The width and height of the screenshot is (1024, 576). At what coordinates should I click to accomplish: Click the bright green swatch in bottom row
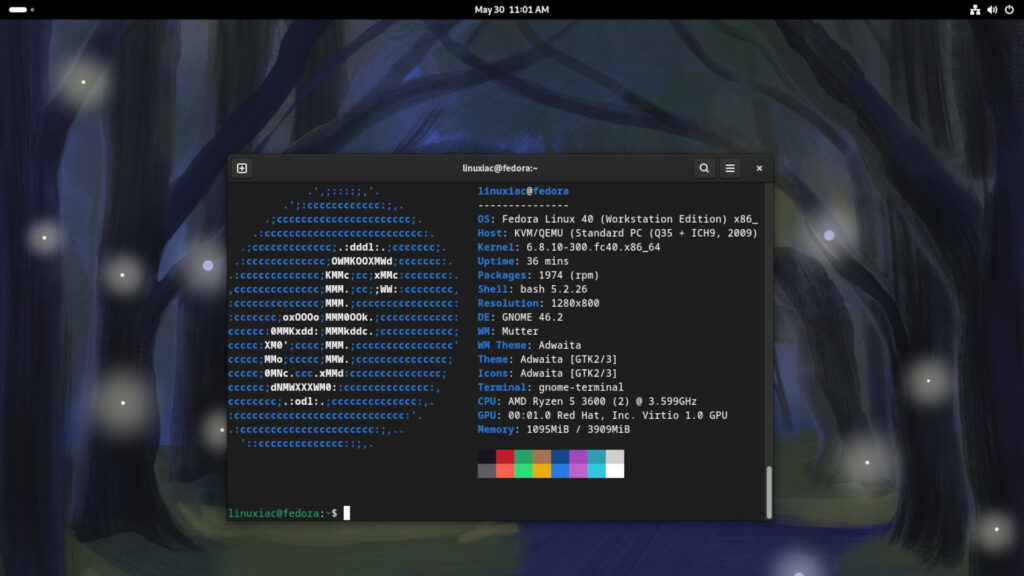click(523, 471)
